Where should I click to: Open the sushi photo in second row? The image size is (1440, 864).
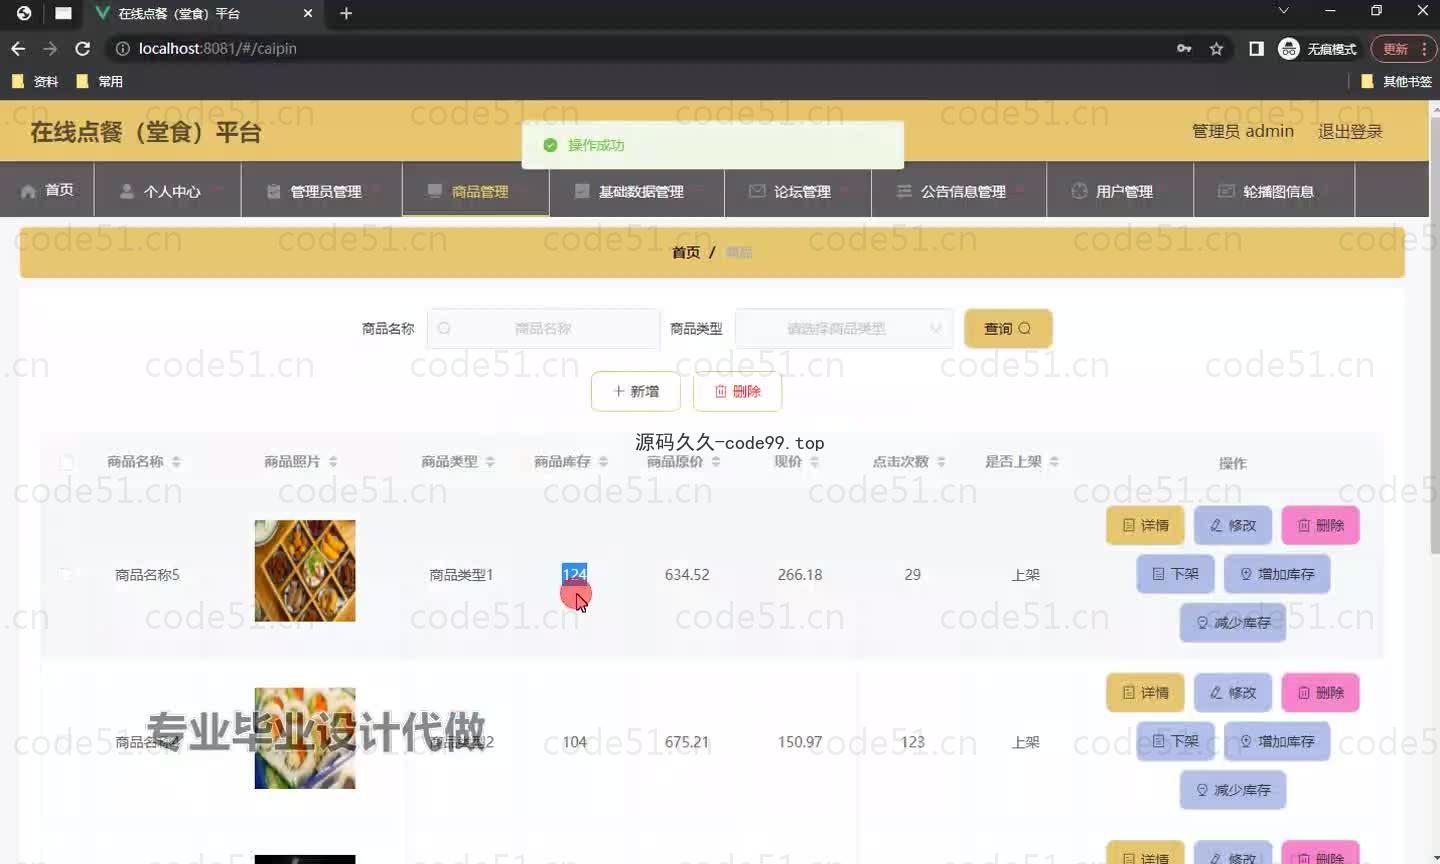point(305,738)
